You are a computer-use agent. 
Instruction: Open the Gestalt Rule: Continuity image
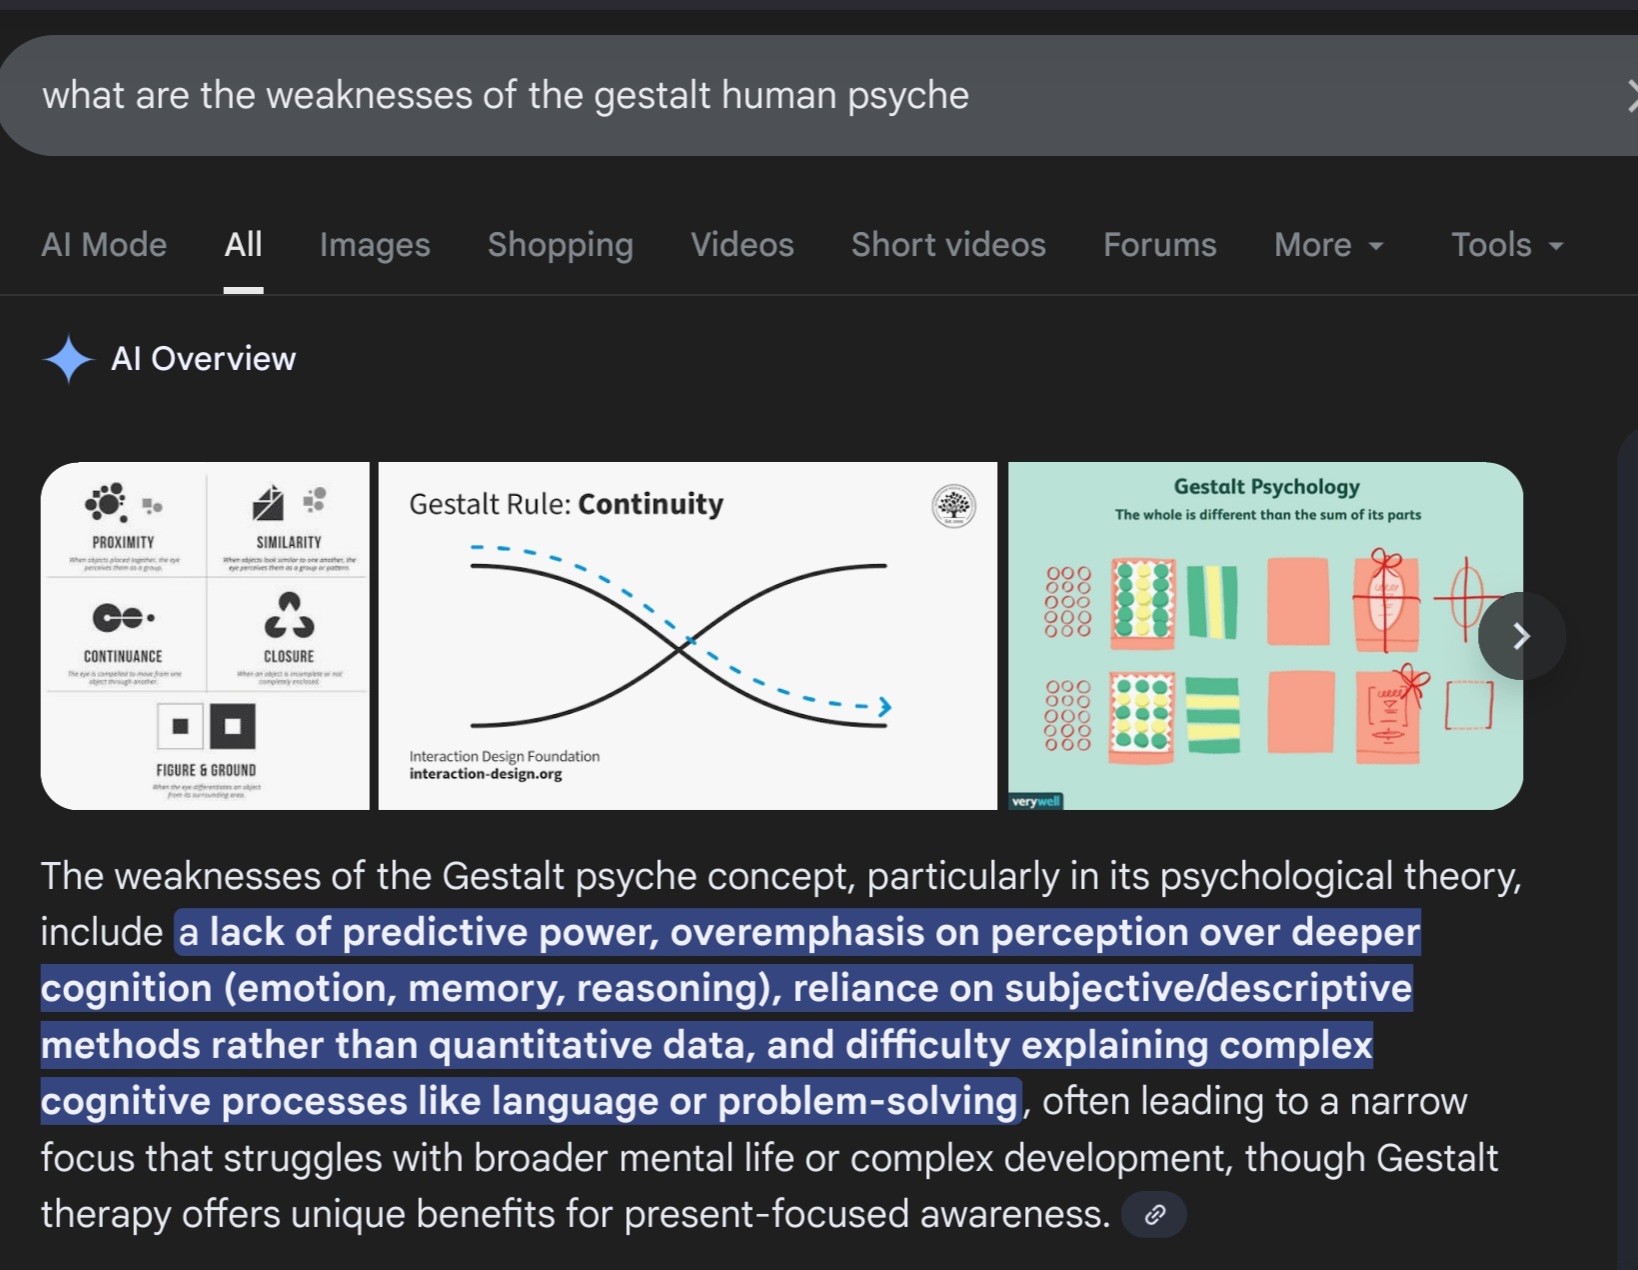click(688, 636)
